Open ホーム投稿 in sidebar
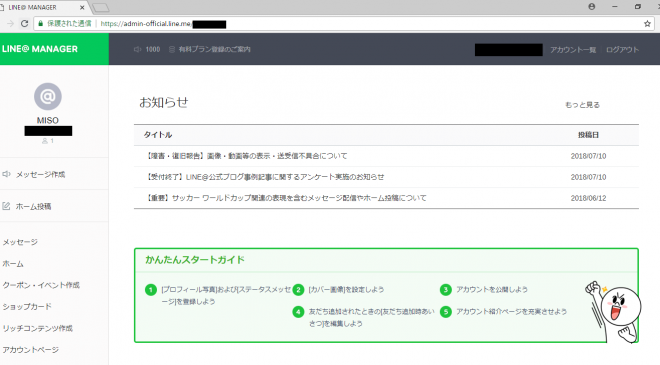 click(x=33, y=206)
